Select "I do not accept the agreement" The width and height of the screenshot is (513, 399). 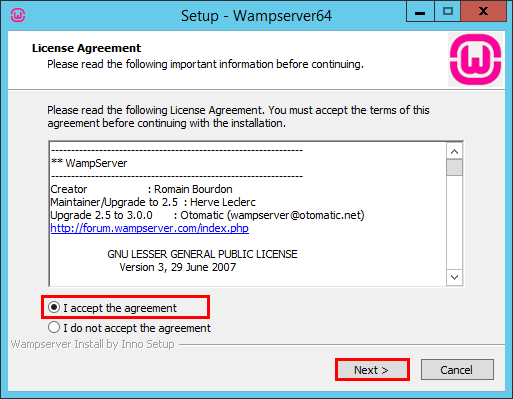[129, 328]
